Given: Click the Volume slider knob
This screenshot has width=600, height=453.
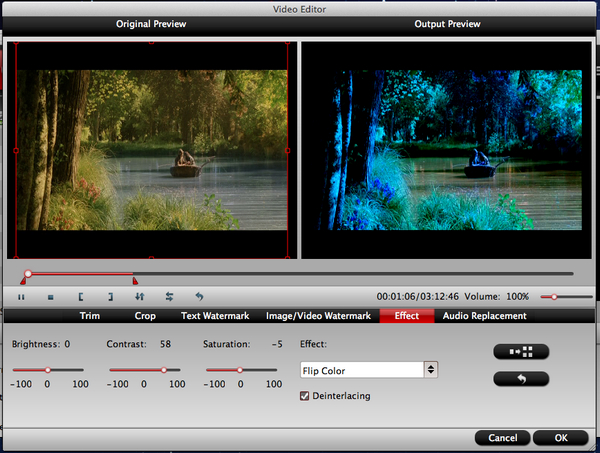Looking at the screenshot, I should pyautogui.click(x=554, y=297).
